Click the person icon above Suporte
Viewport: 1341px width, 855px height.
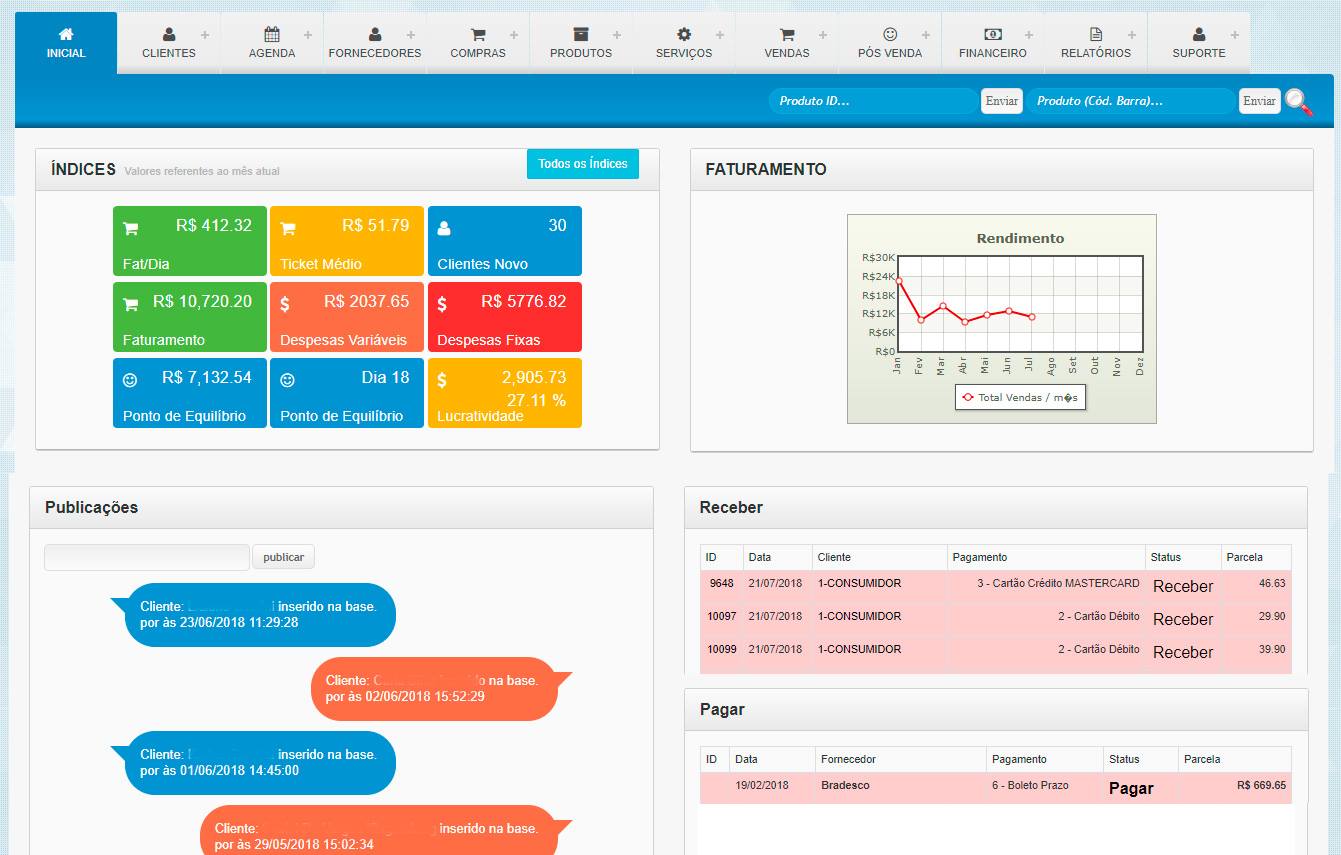[1199, 34]
